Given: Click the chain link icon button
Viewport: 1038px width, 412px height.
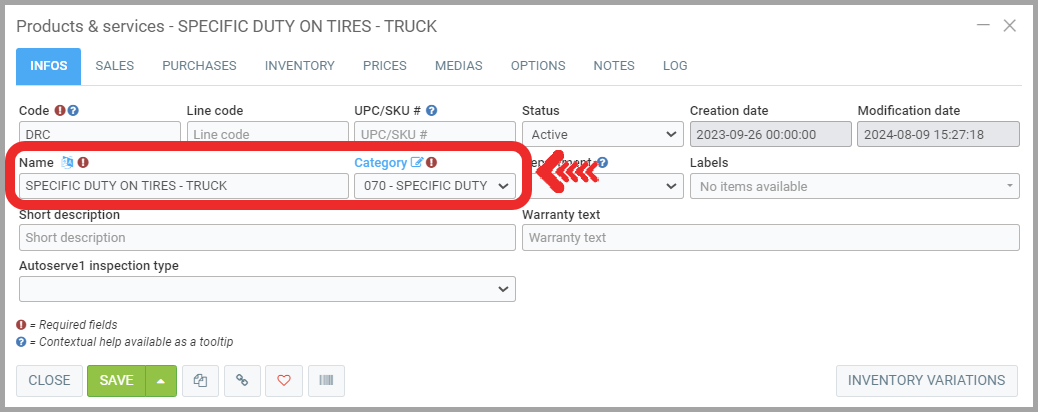Looking at the screenshot, I should tap(241, 381).
